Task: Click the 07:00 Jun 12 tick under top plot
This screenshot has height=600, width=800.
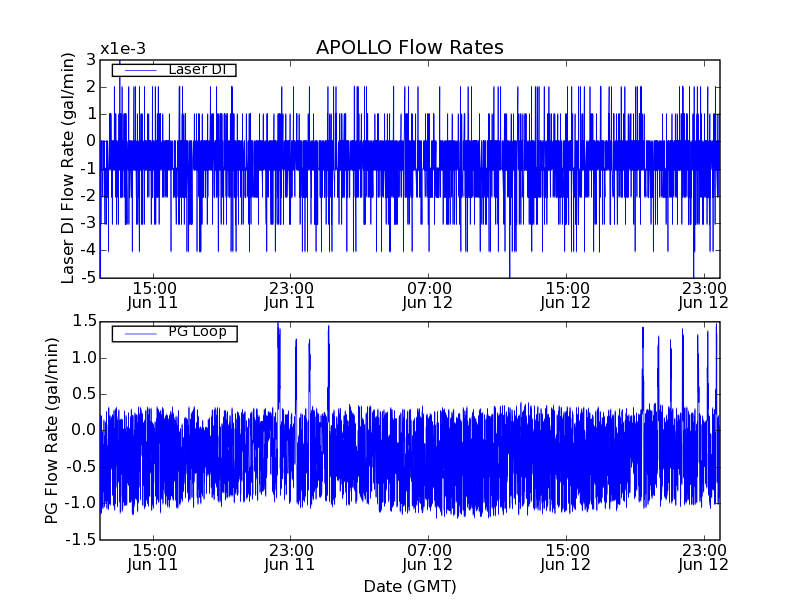Action: pyautogui.click(x=428, y=294)
